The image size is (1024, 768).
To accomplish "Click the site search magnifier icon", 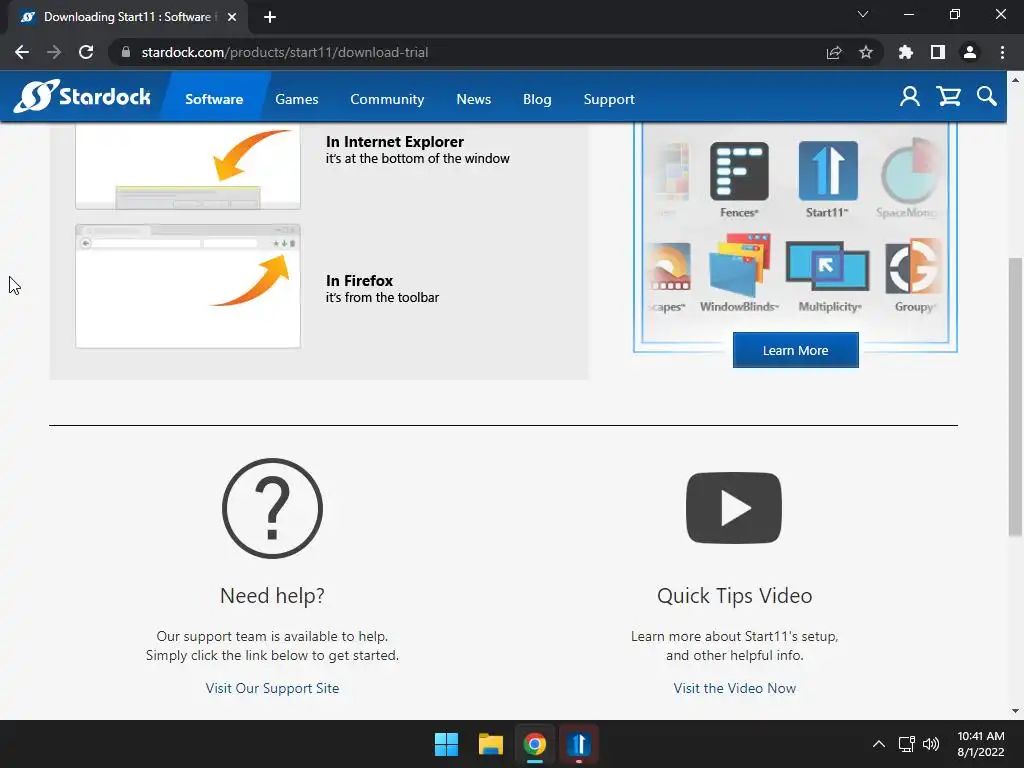I will (987, 97).
